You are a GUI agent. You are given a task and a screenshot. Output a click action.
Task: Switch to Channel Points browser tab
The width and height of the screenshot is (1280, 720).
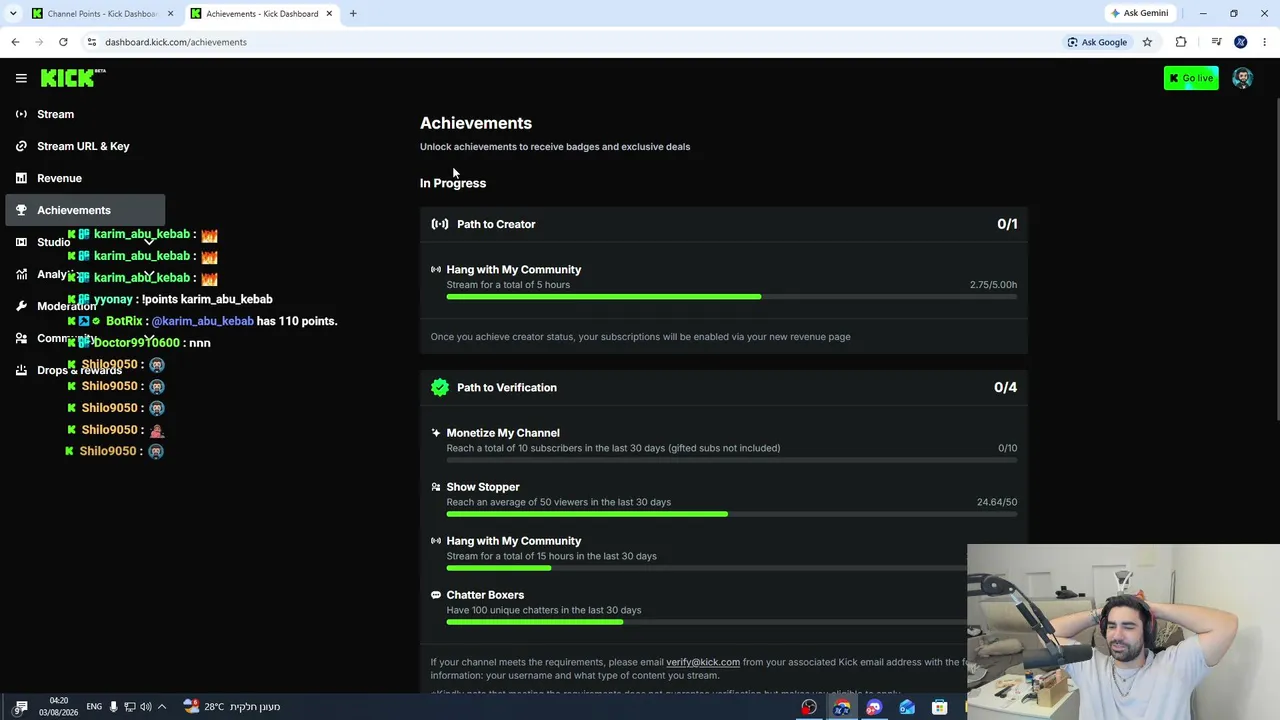click(102, 14)
